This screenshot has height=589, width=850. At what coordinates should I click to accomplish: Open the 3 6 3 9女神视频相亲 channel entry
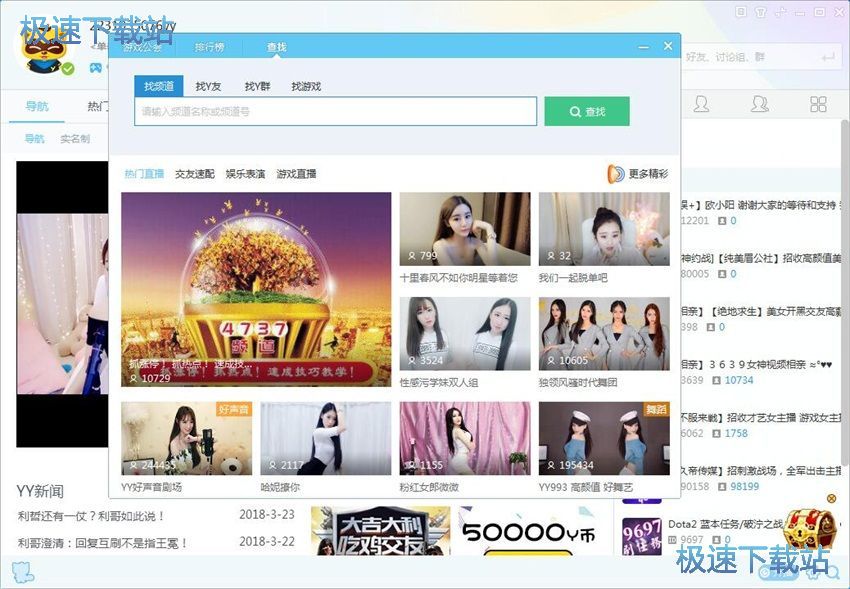coord(756,365)
